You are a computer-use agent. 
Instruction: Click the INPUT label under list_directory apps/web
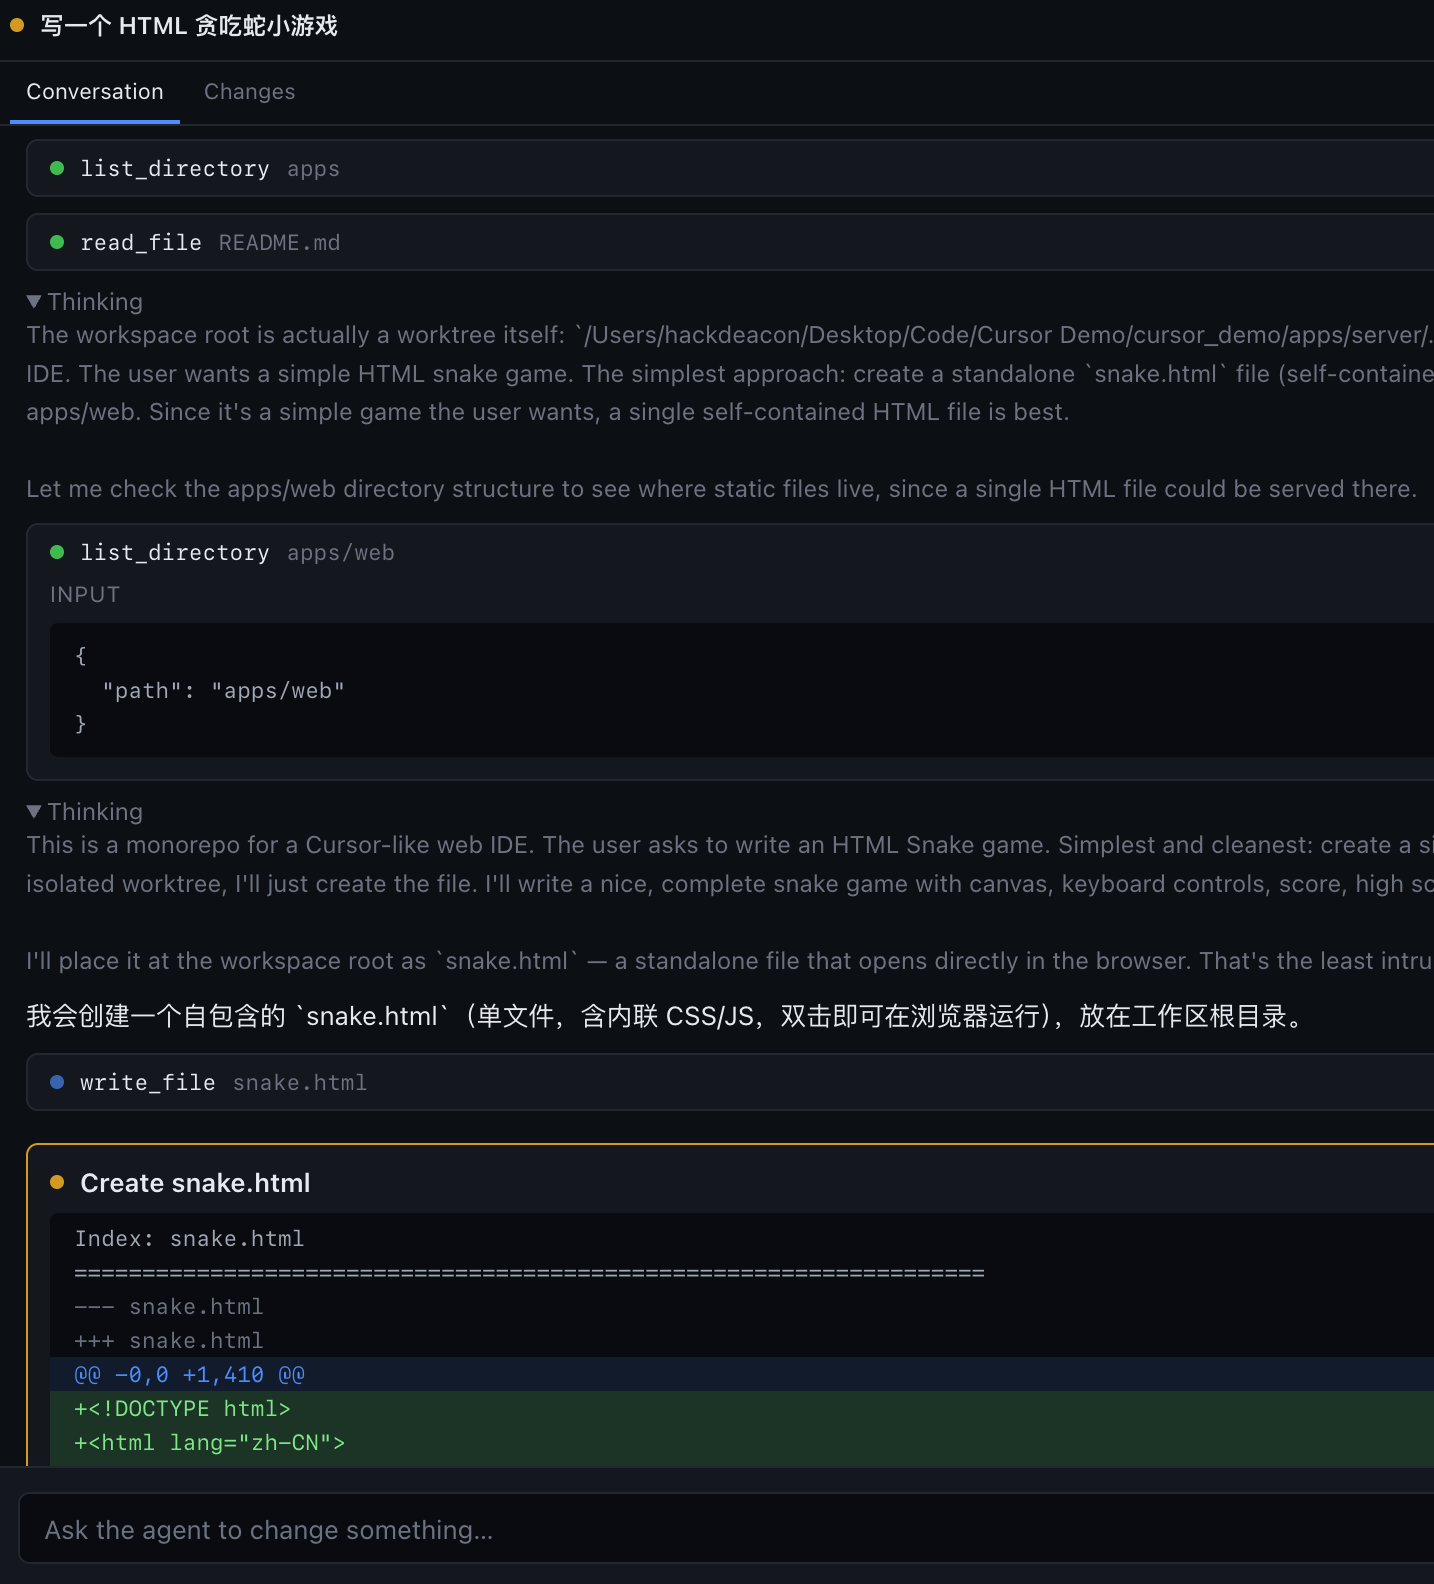[85, 595]
